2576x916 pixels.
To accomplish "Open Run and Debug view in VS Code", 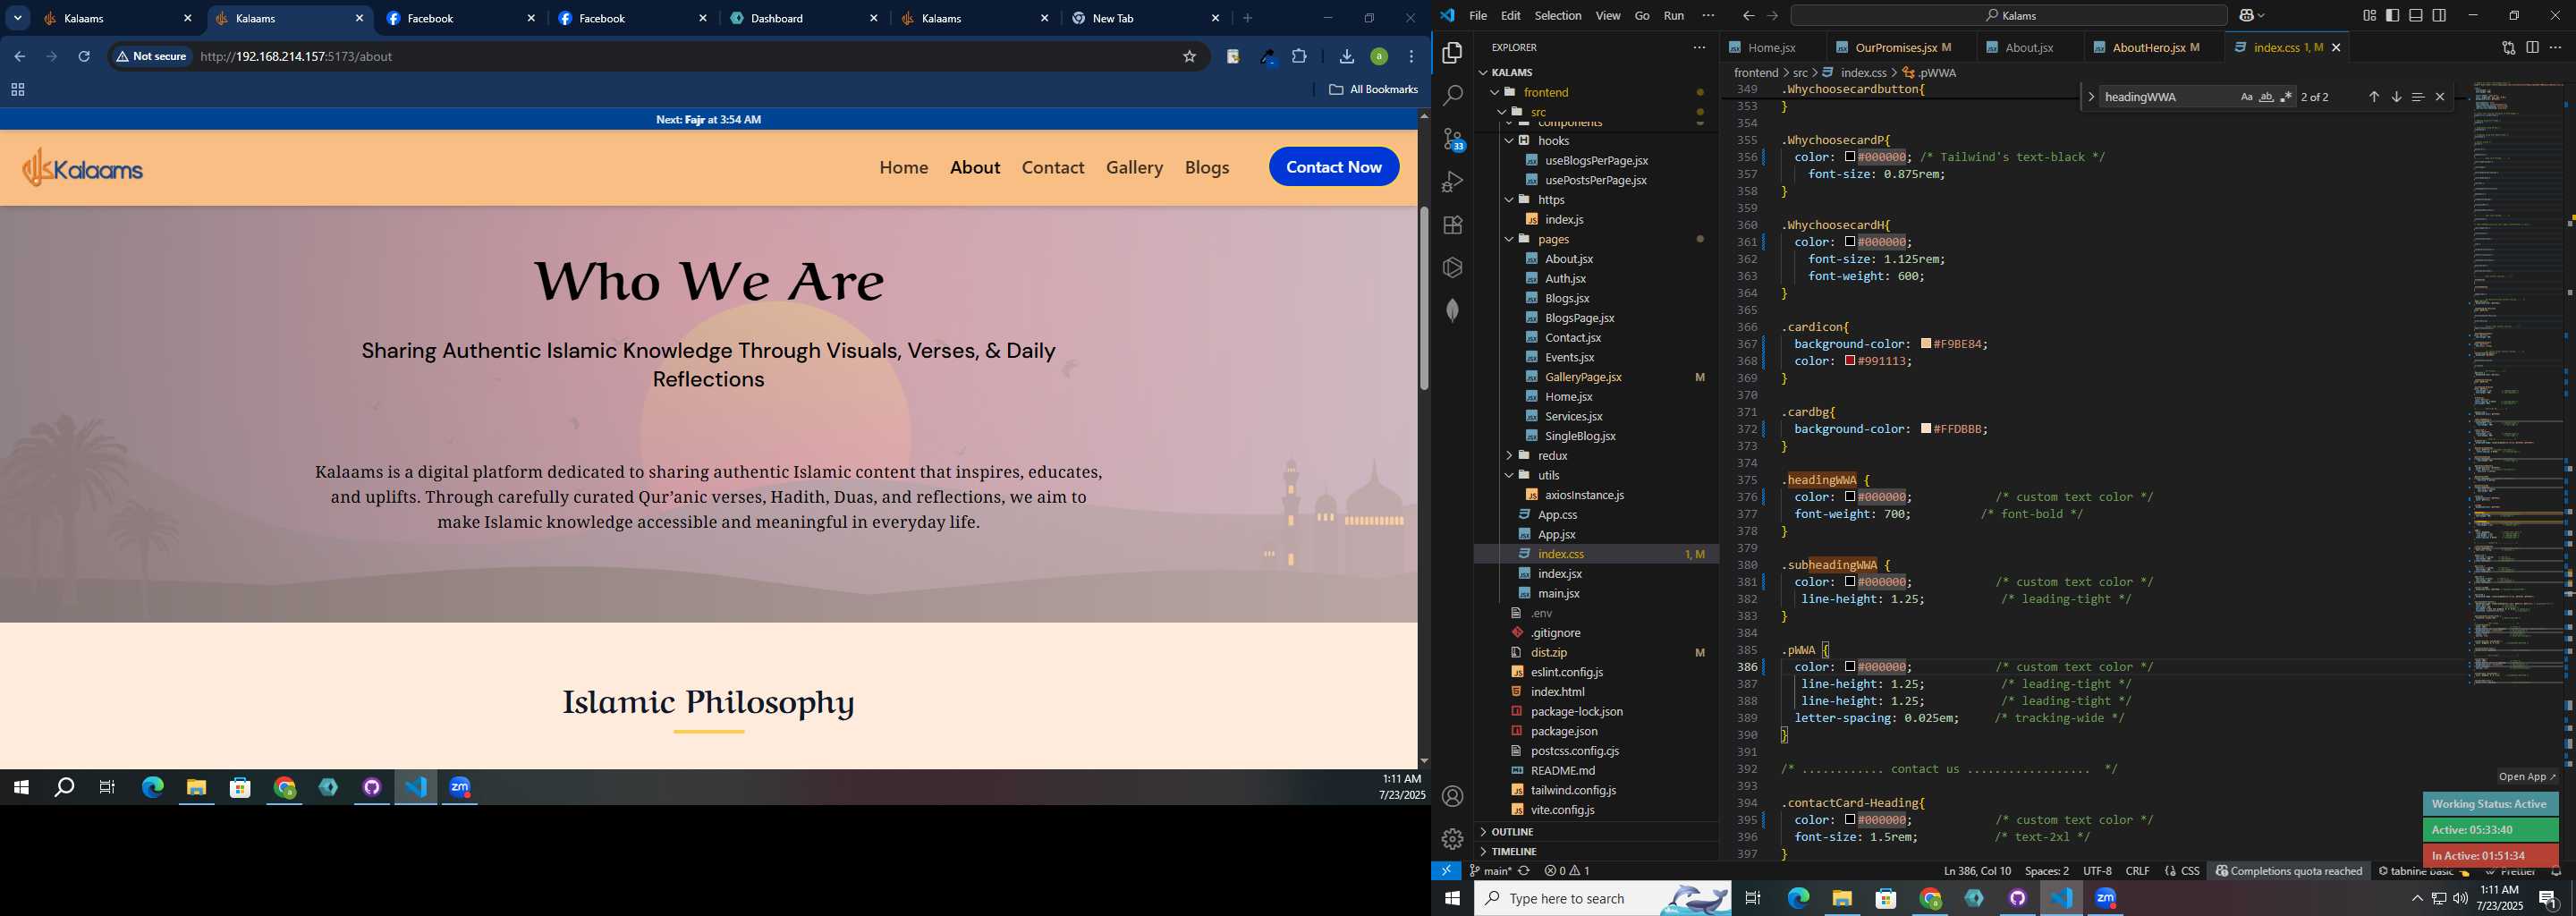I will [1452, 182].
